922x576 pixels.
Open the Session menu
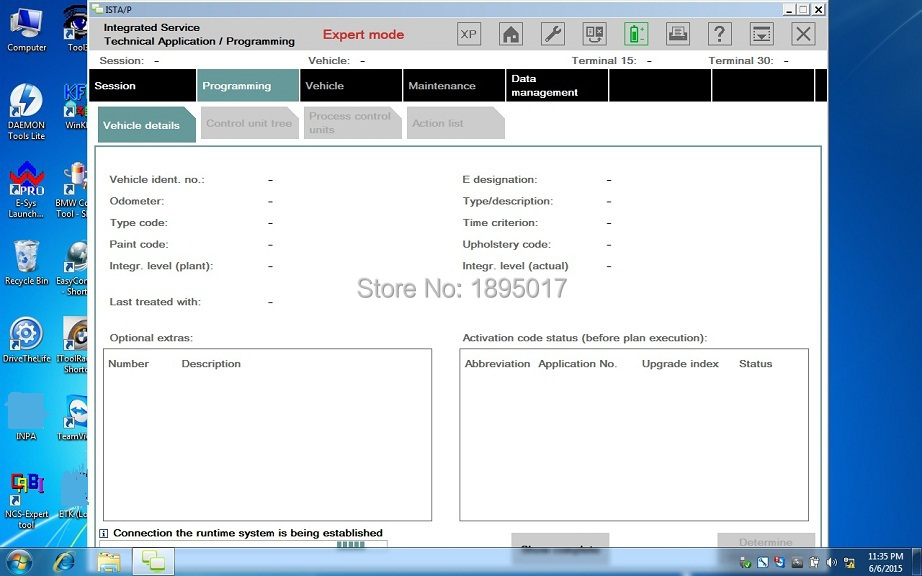[x=142, y=86]
